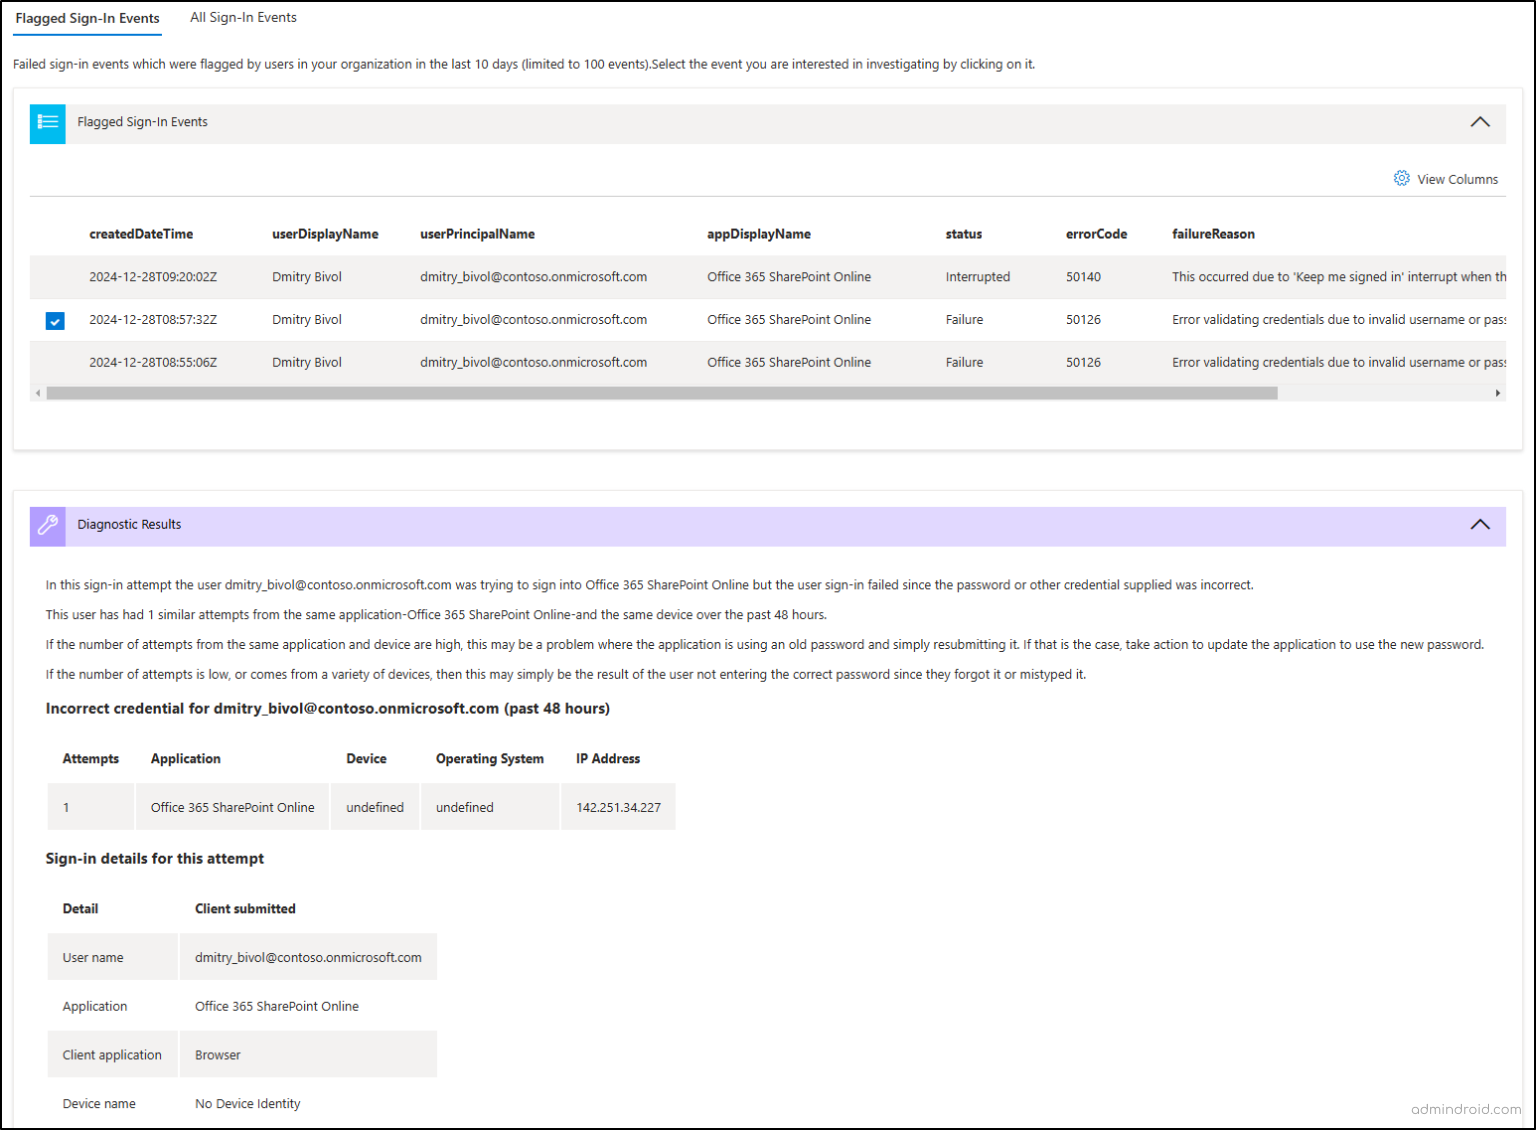Click the list icon on Flagged Sign-In Events header

47,122
